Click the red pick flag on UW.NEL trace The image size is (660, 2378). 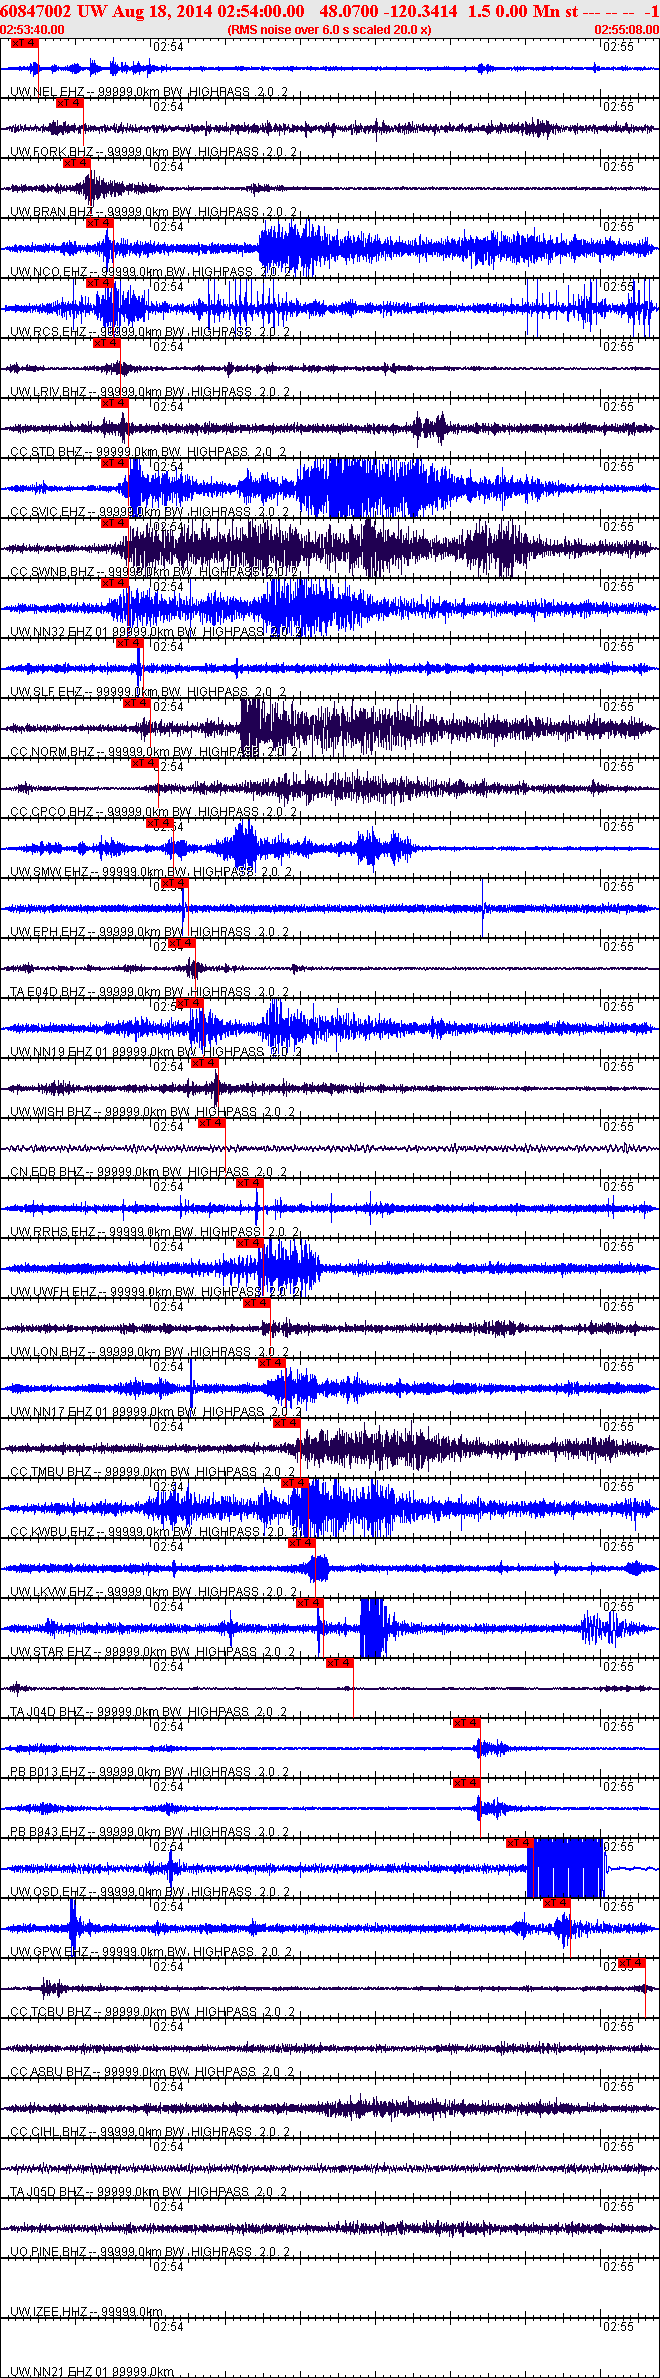pyautogui.click(x=24, y=43)
